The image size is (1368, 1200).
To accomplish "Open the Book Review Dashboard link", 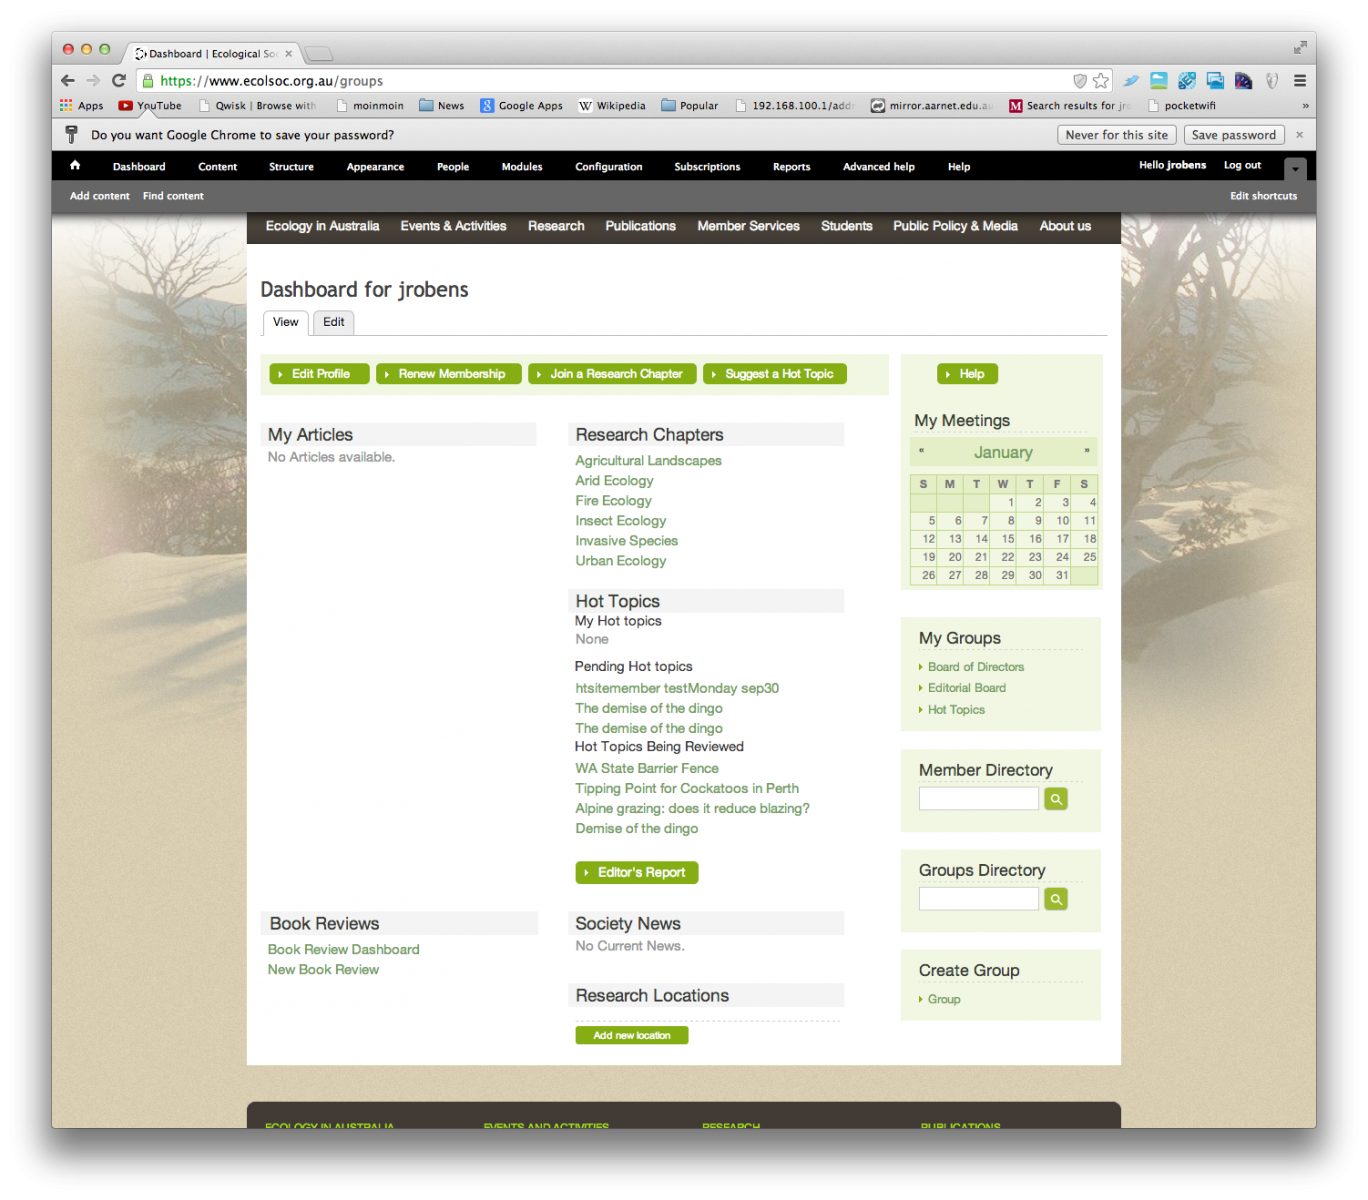I will (343, 950).
